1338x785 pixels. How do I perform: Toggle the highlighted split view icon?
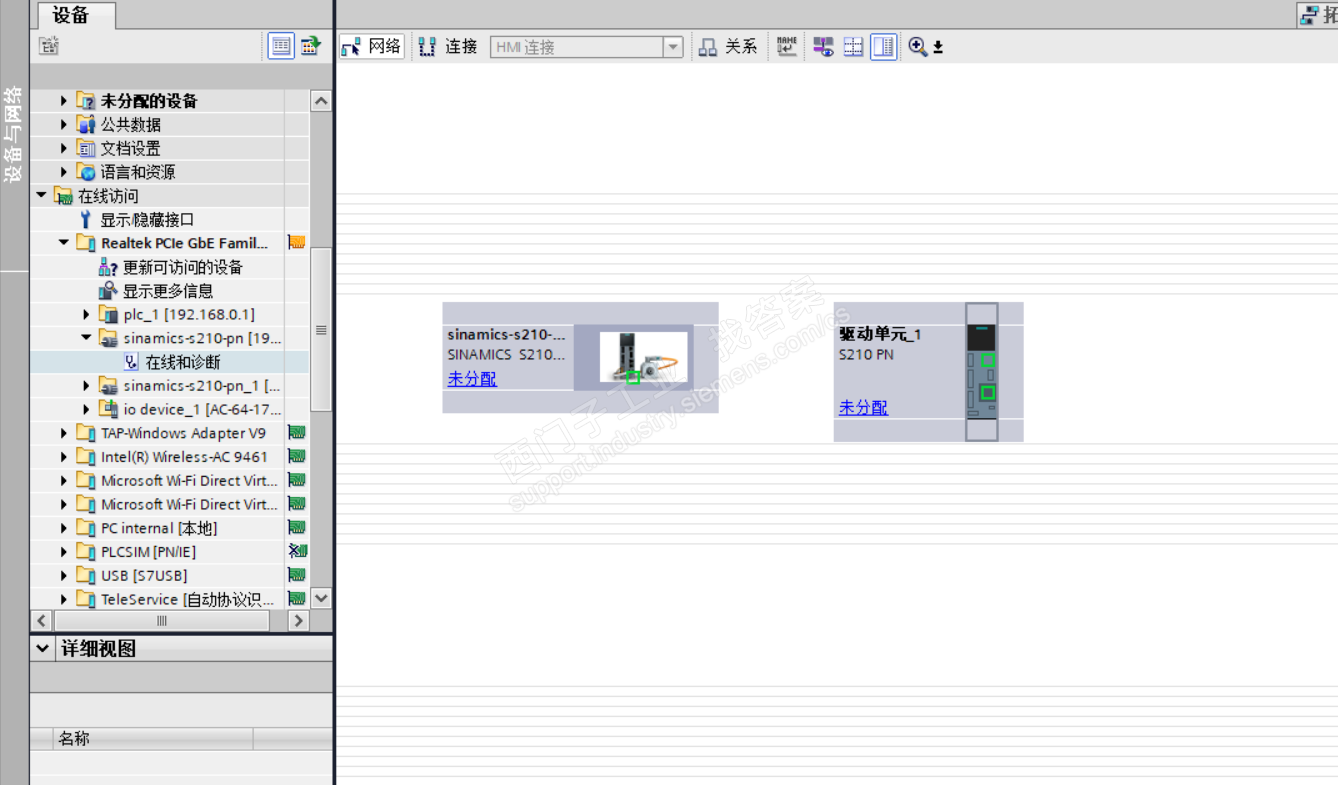(x=883, y=46)
